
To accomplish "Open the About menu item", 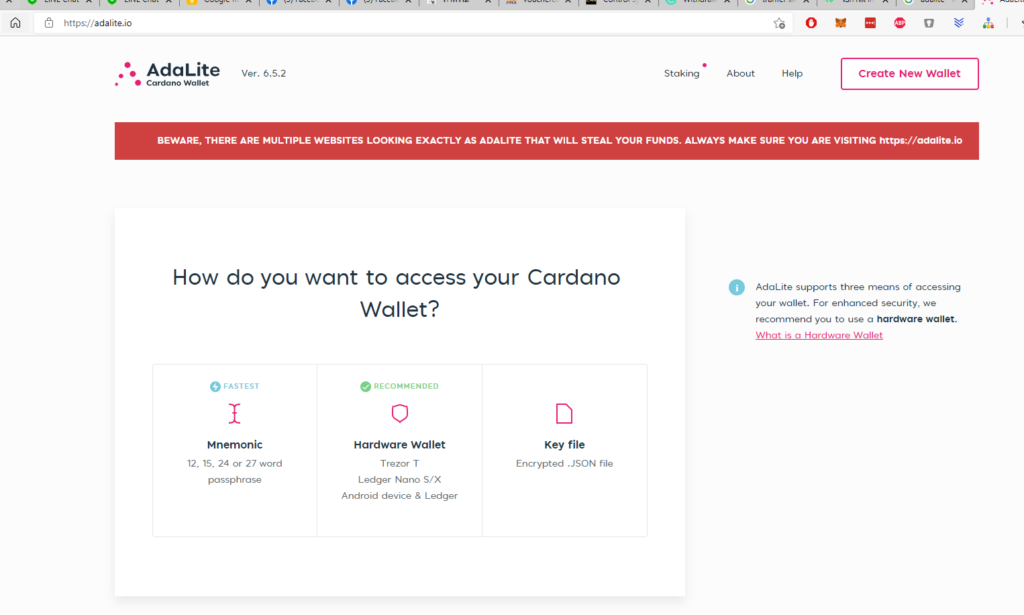I will tap(741, 74).
